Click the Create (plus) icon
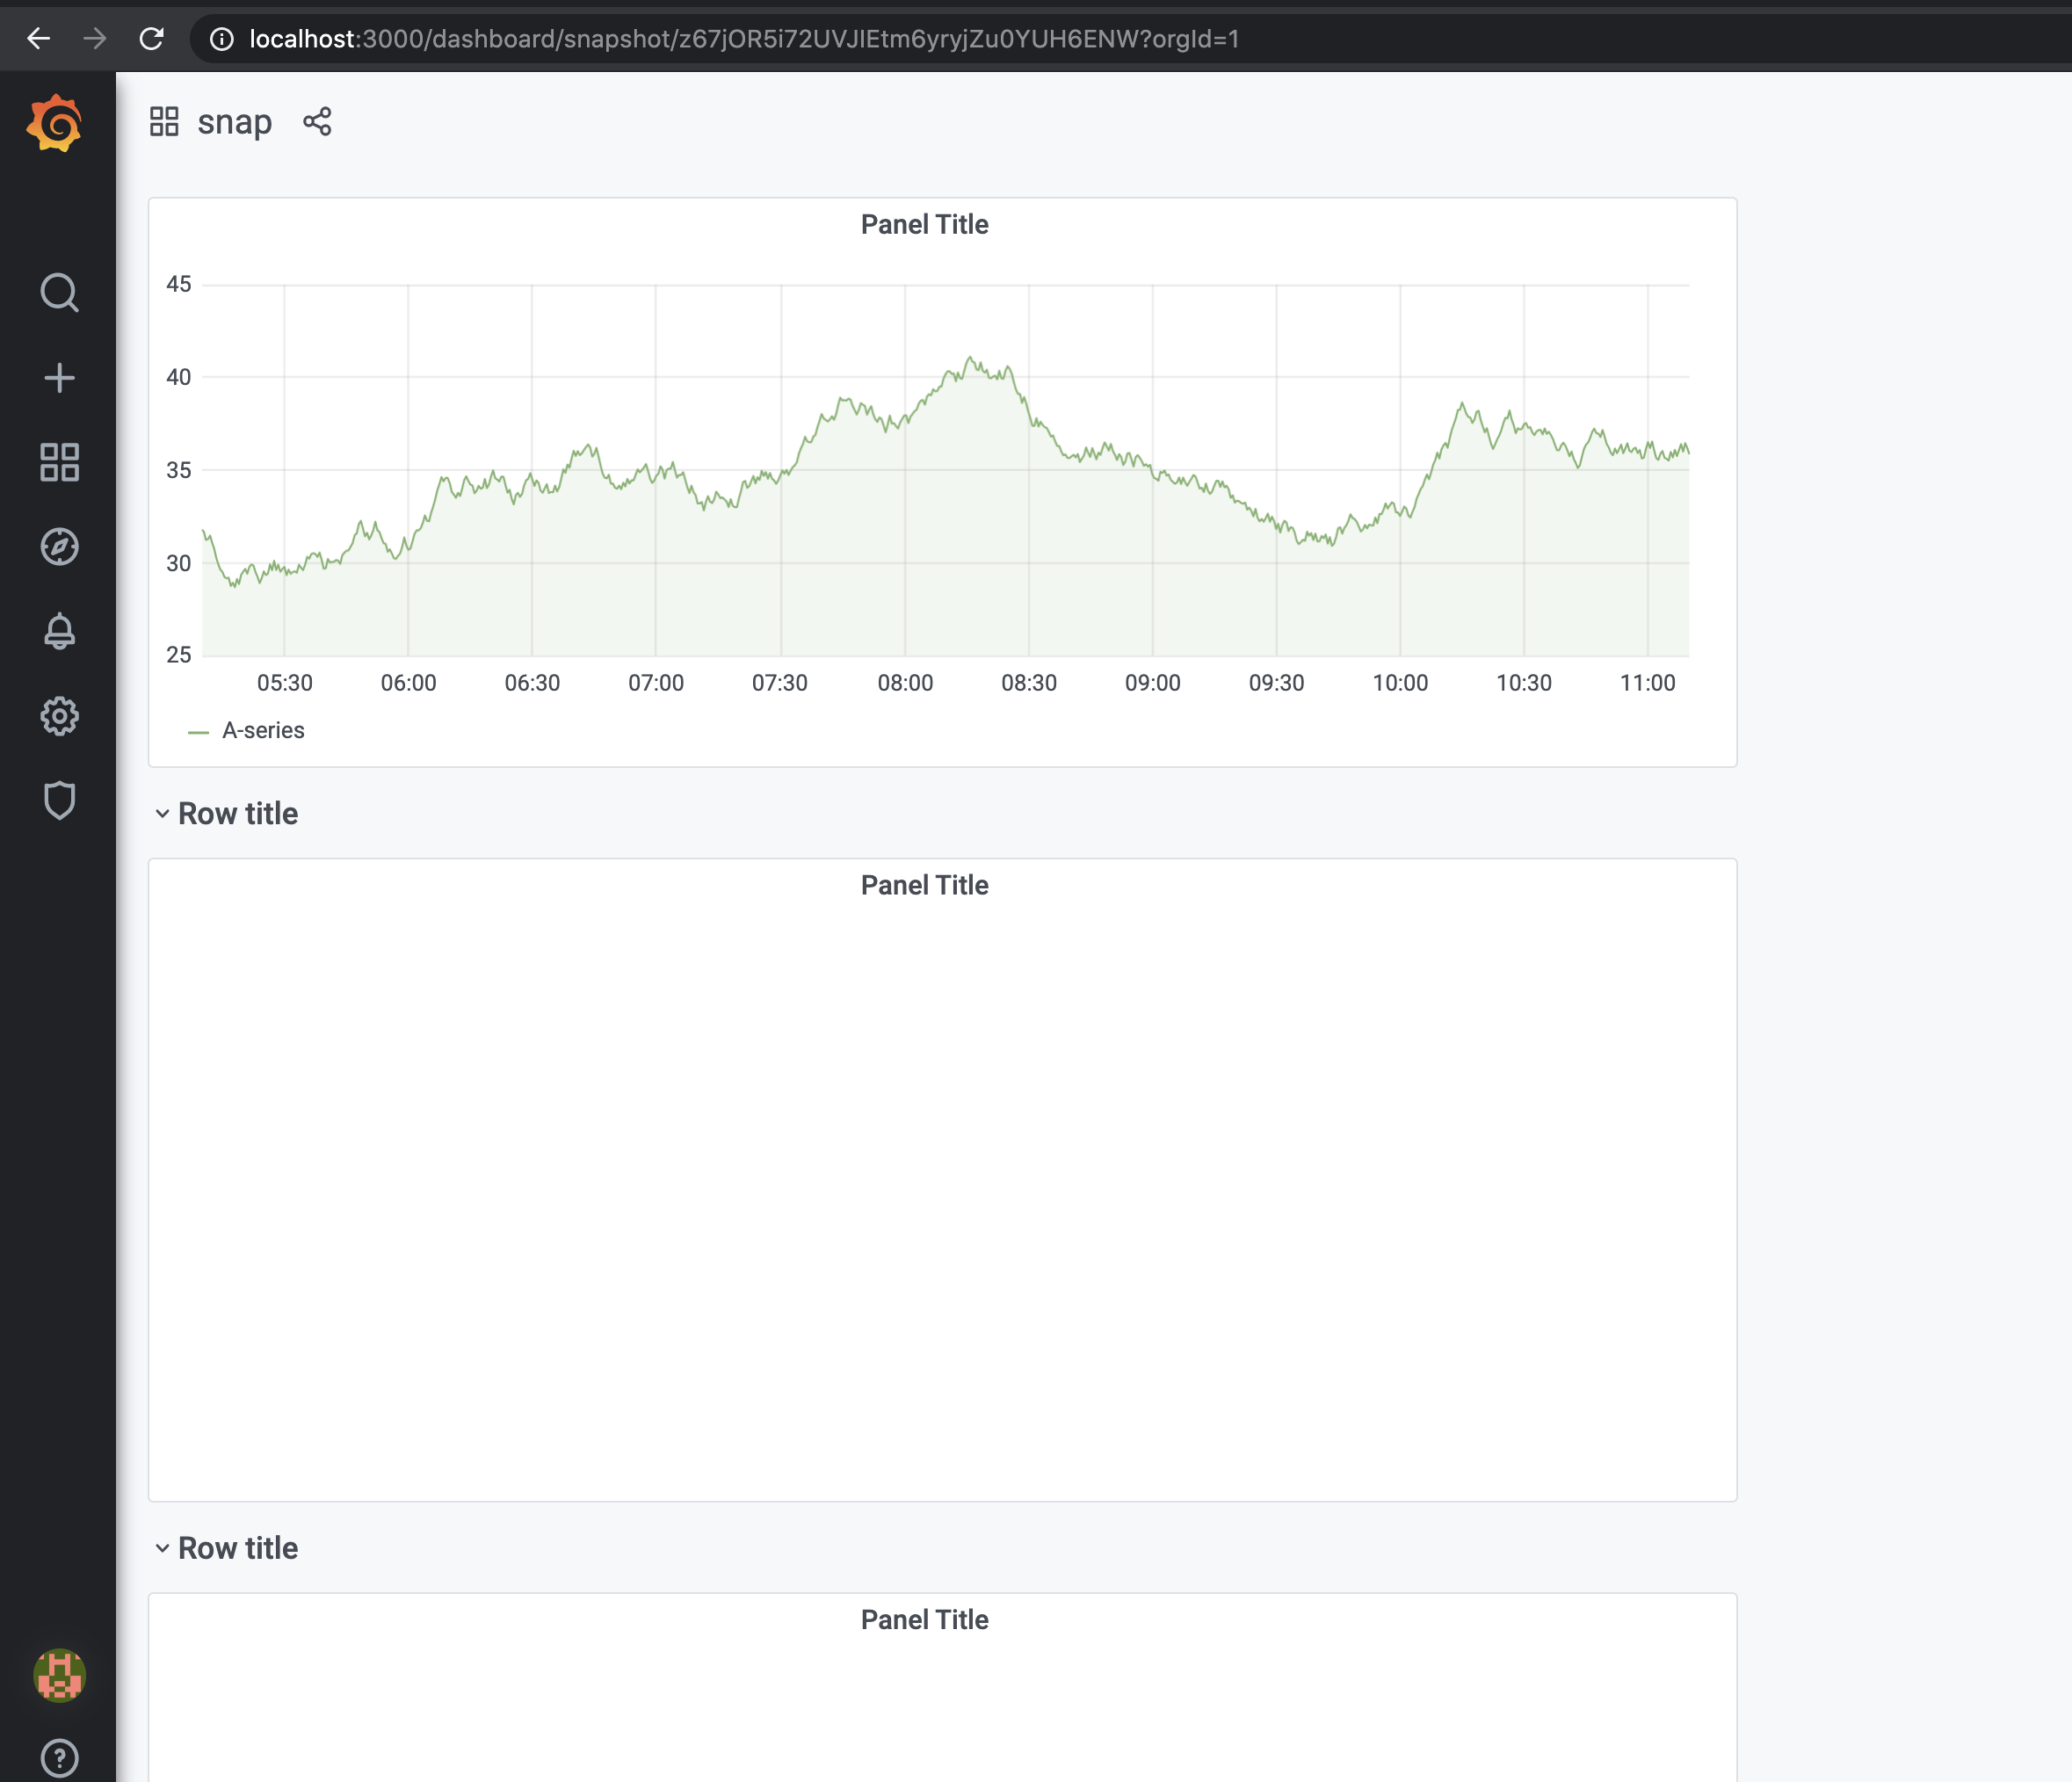2072x1782 pixels. [x=59, y=377]
